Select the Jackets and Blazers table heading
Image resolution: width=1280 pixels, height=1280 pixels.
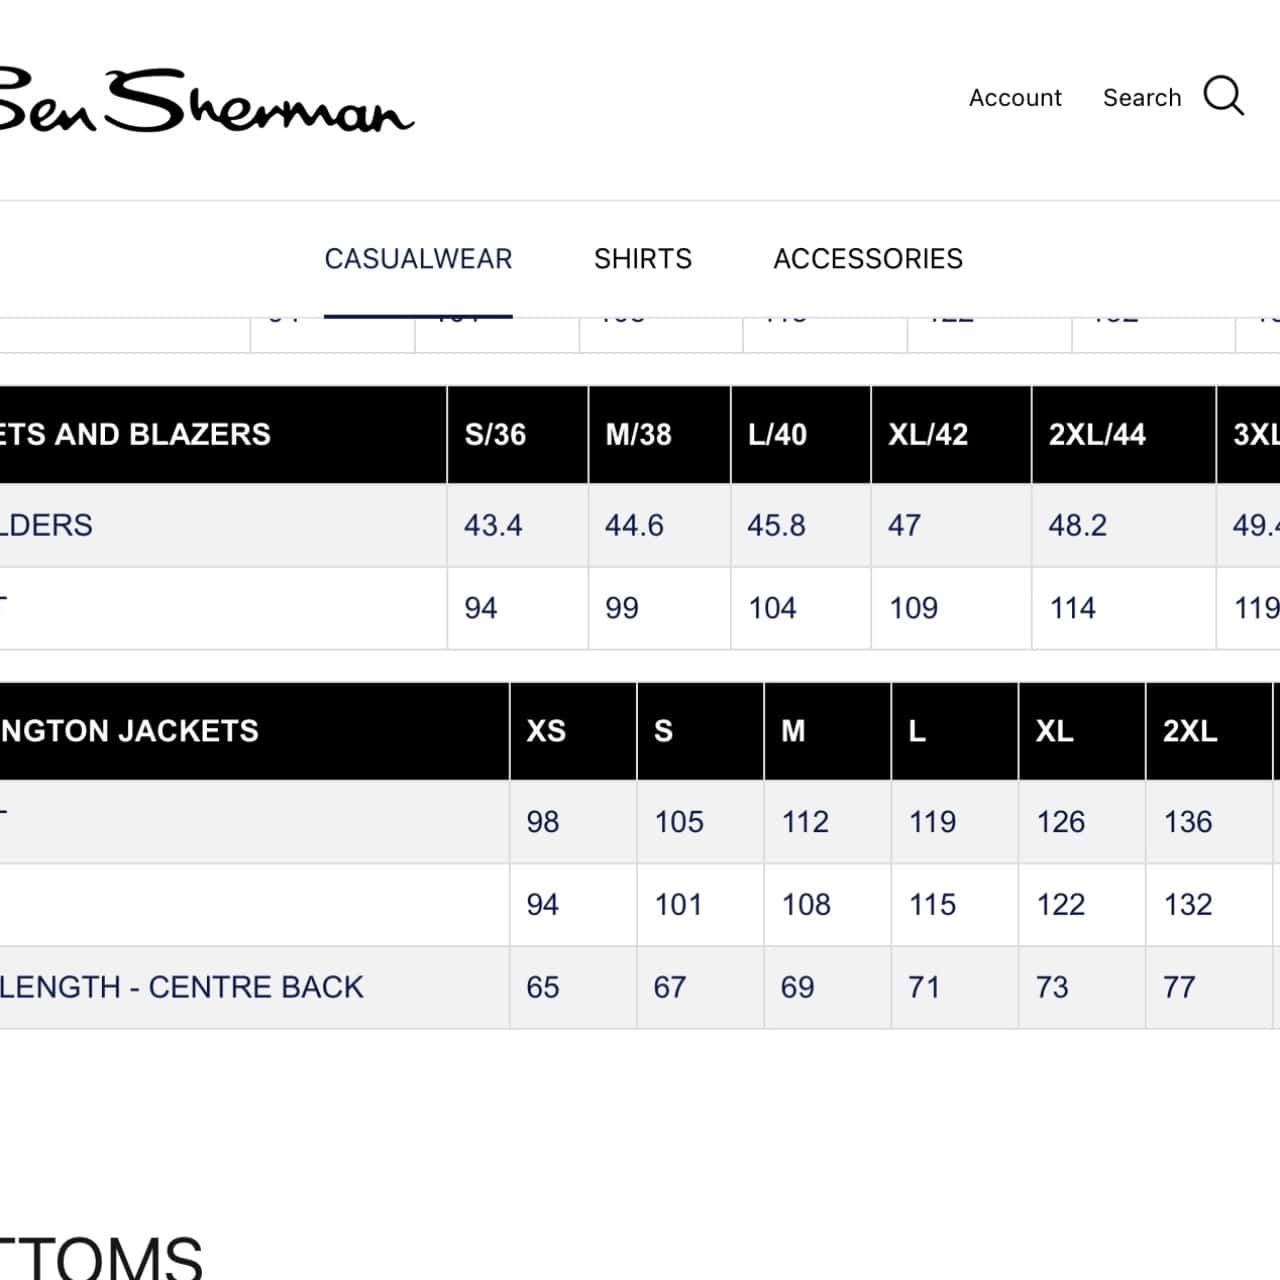tap(135, 435)
